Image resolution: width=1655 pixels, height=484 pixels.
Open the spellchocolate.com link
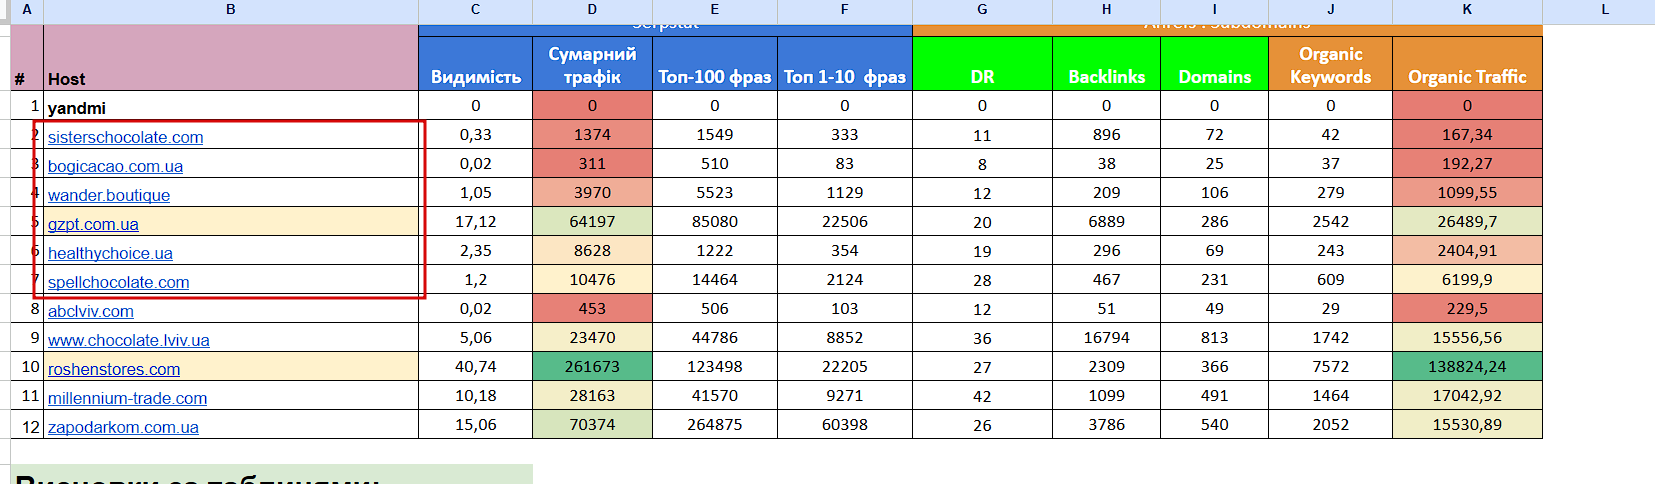tap(118, 282)
